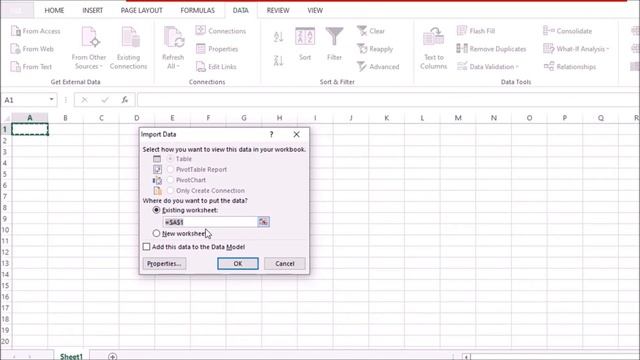
Task: Switch to the FORMULAS tab
Action: [x=198, y=11]
